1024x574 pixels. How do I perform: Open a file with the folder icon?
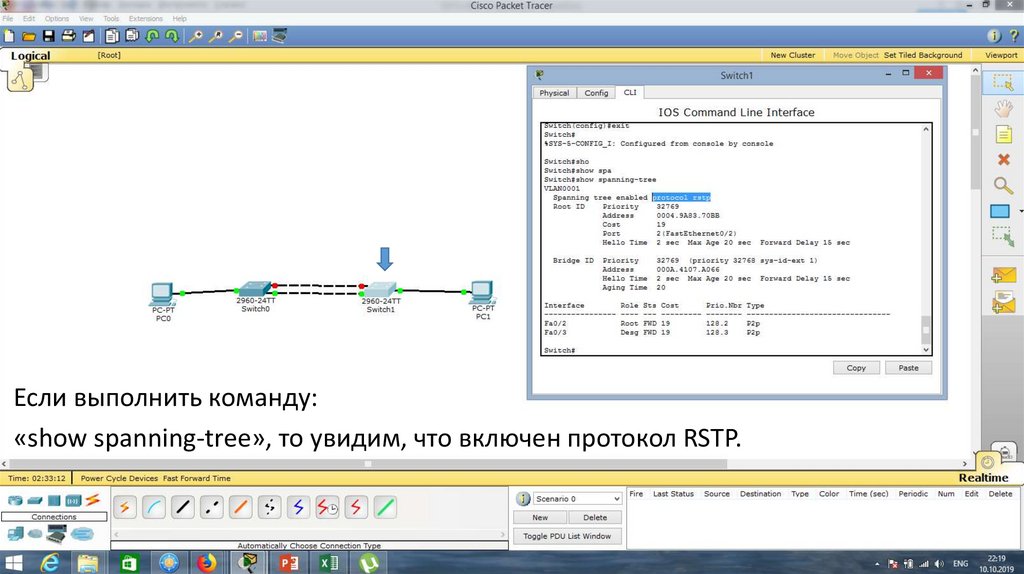(x=29, y=36)
